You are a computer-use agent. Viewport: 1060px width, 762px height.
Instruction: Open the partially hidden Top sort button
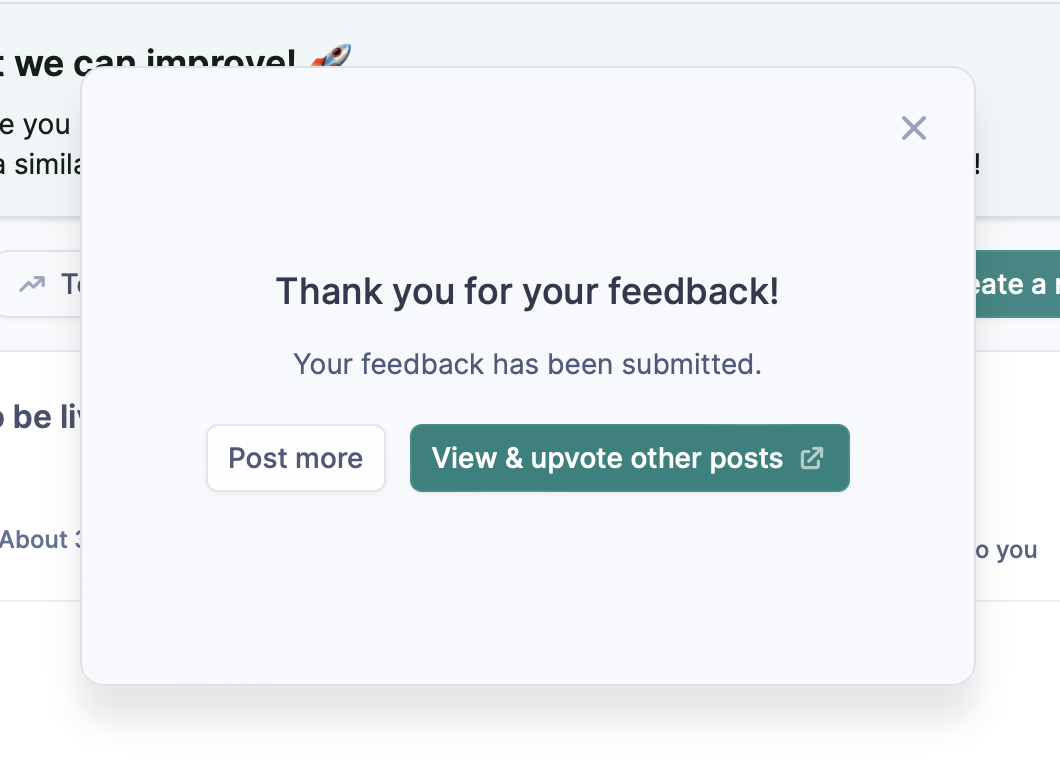(x=50, y=284)
